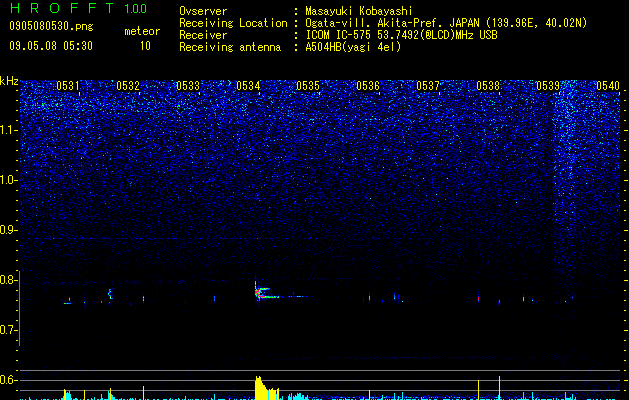The image size is (629, 400).
Task: Click the 0532 time marker
Action: [128, 85]
